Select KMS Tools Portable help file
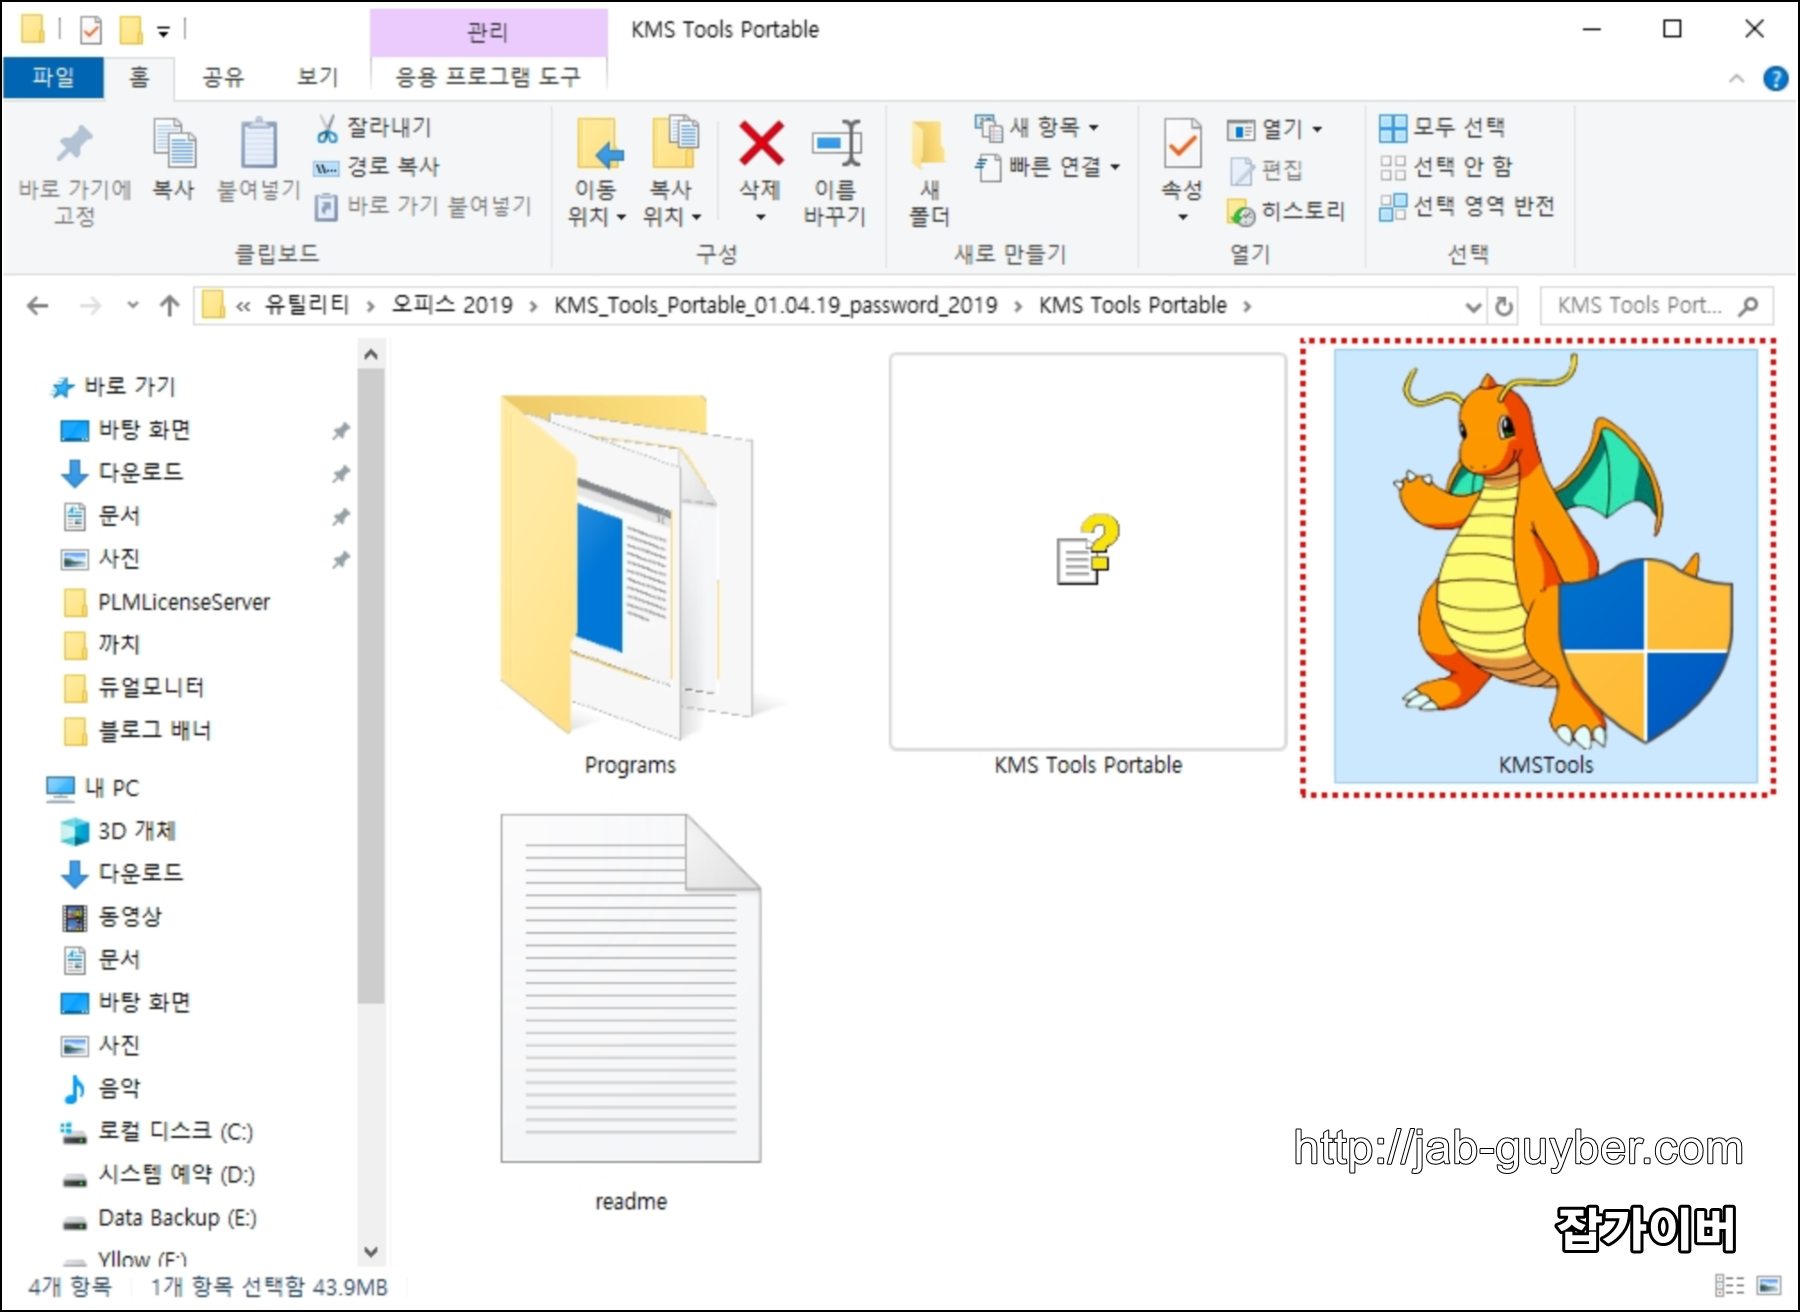 (x=1088, y=566)
